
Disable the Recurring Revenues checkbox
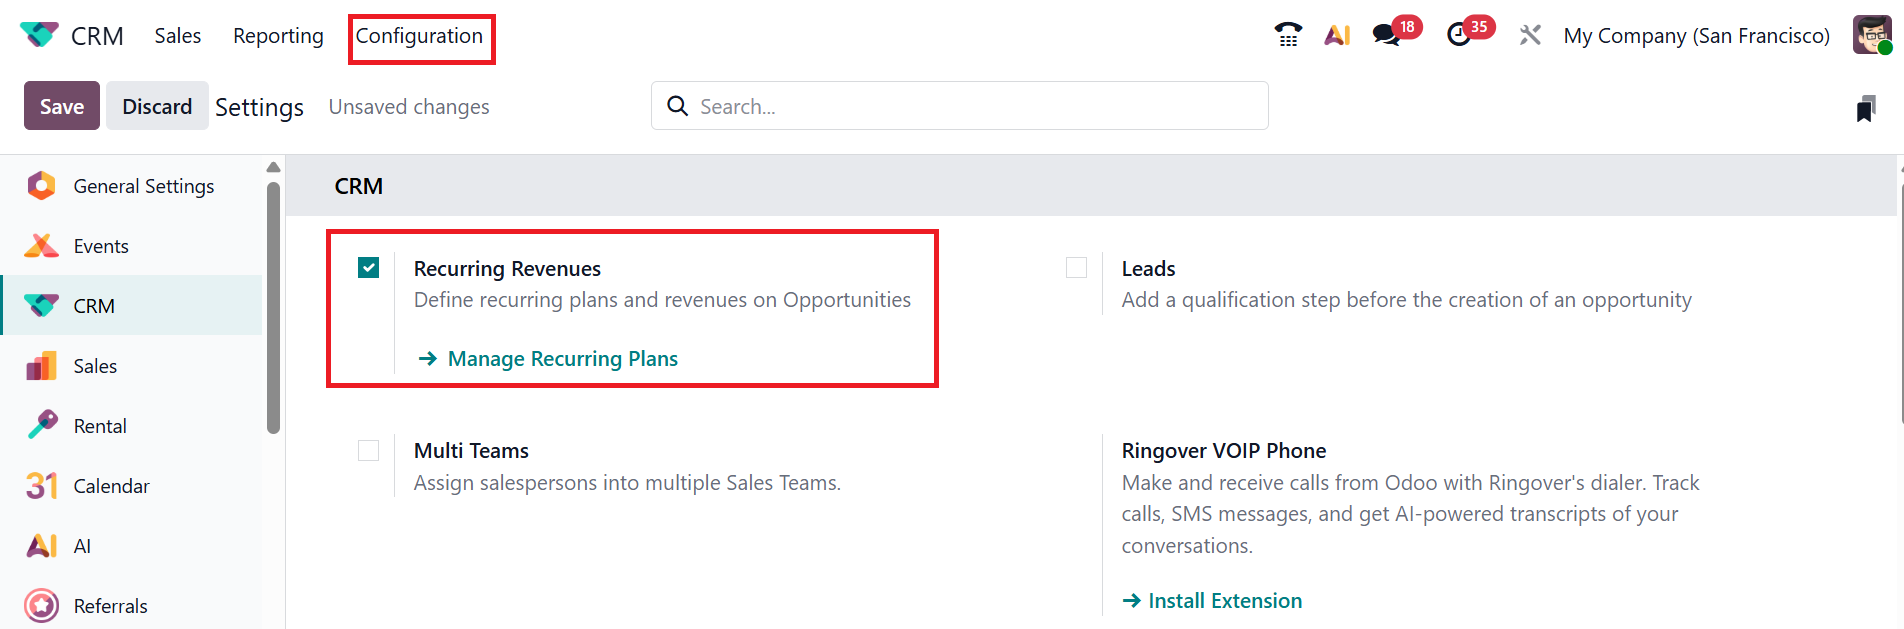click(369, 268)
